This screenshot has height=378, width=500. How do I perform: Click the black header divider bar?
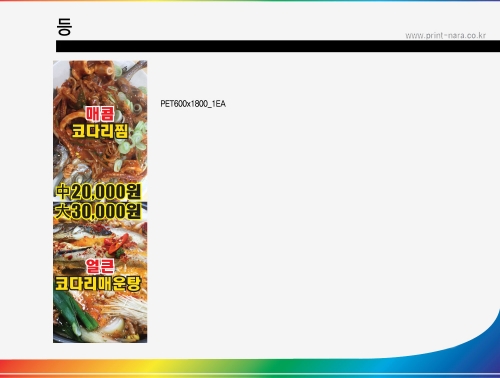click(x=278, y=46)
